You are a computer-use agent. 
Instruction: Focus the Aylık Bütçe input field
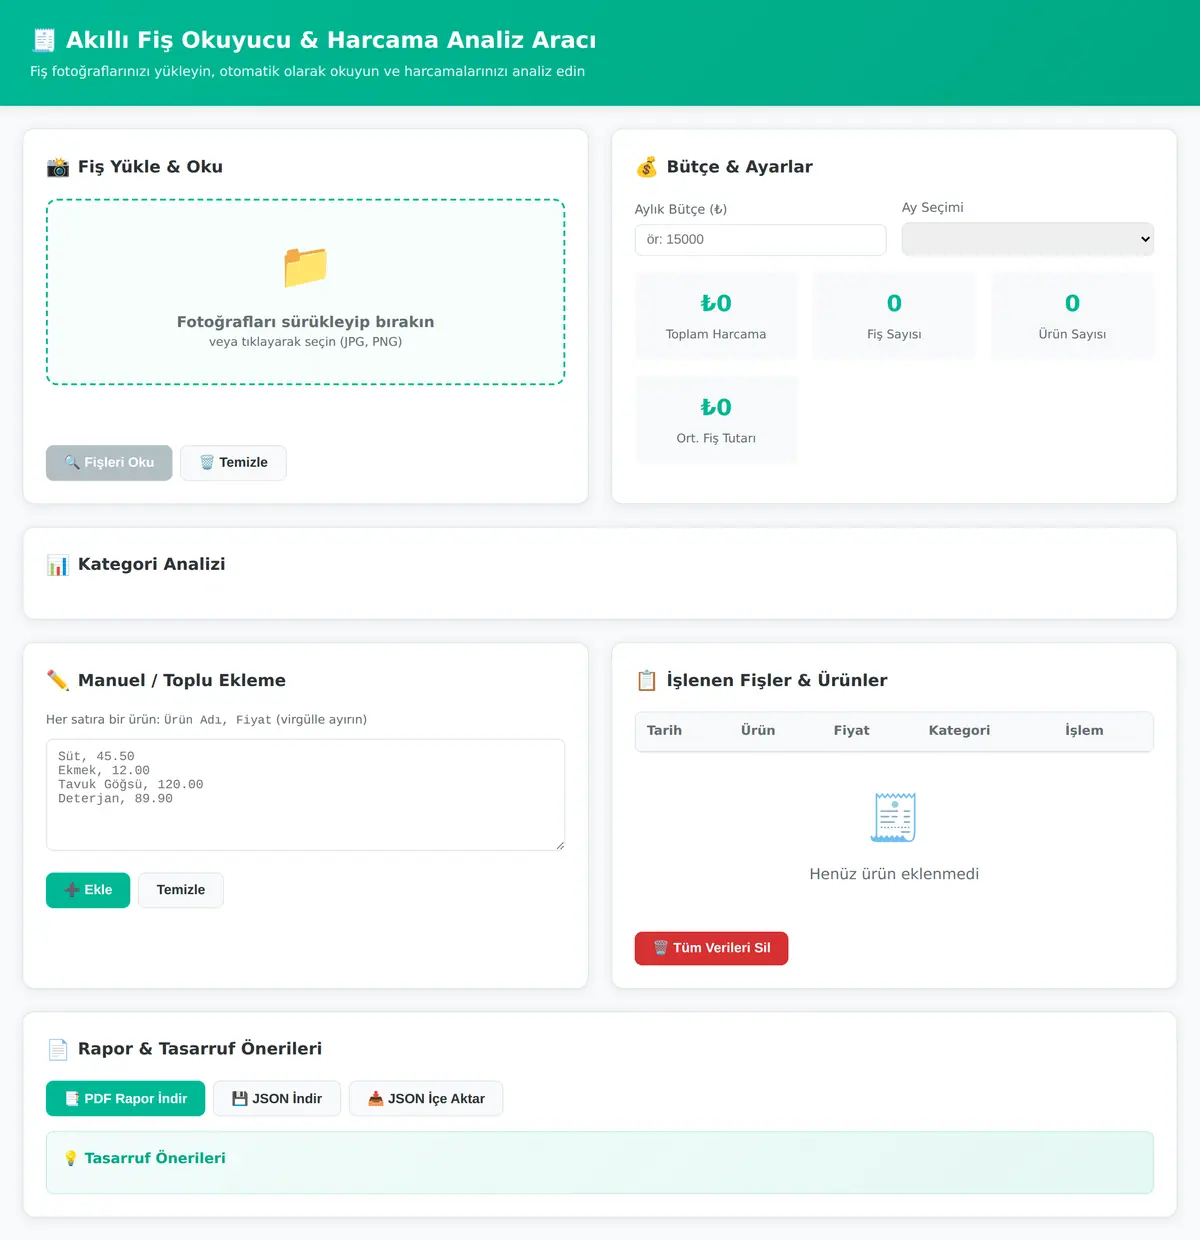pyautogui.click(x=760, y=240)
